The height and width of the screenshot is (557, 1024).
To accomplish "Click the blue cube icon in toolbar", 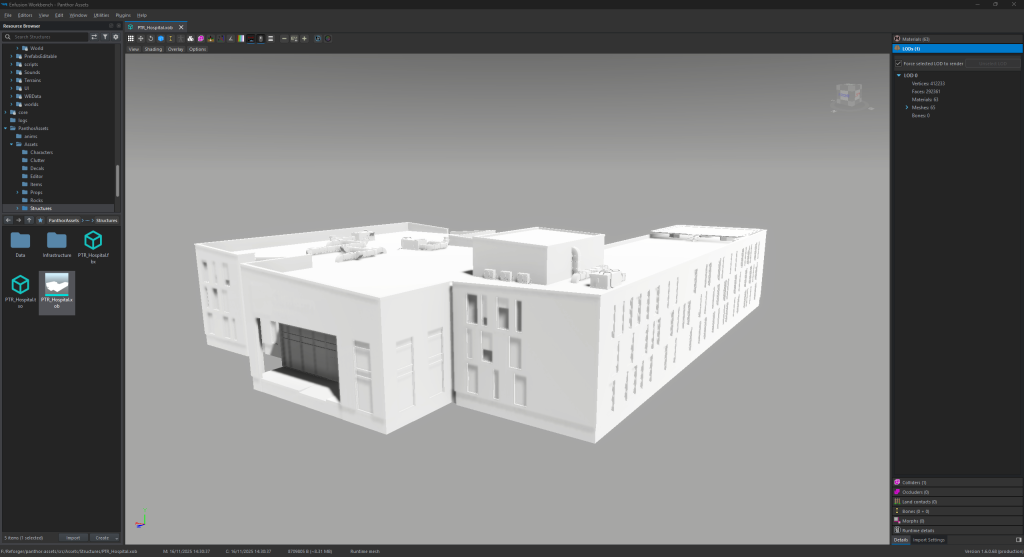I will 161,38.
